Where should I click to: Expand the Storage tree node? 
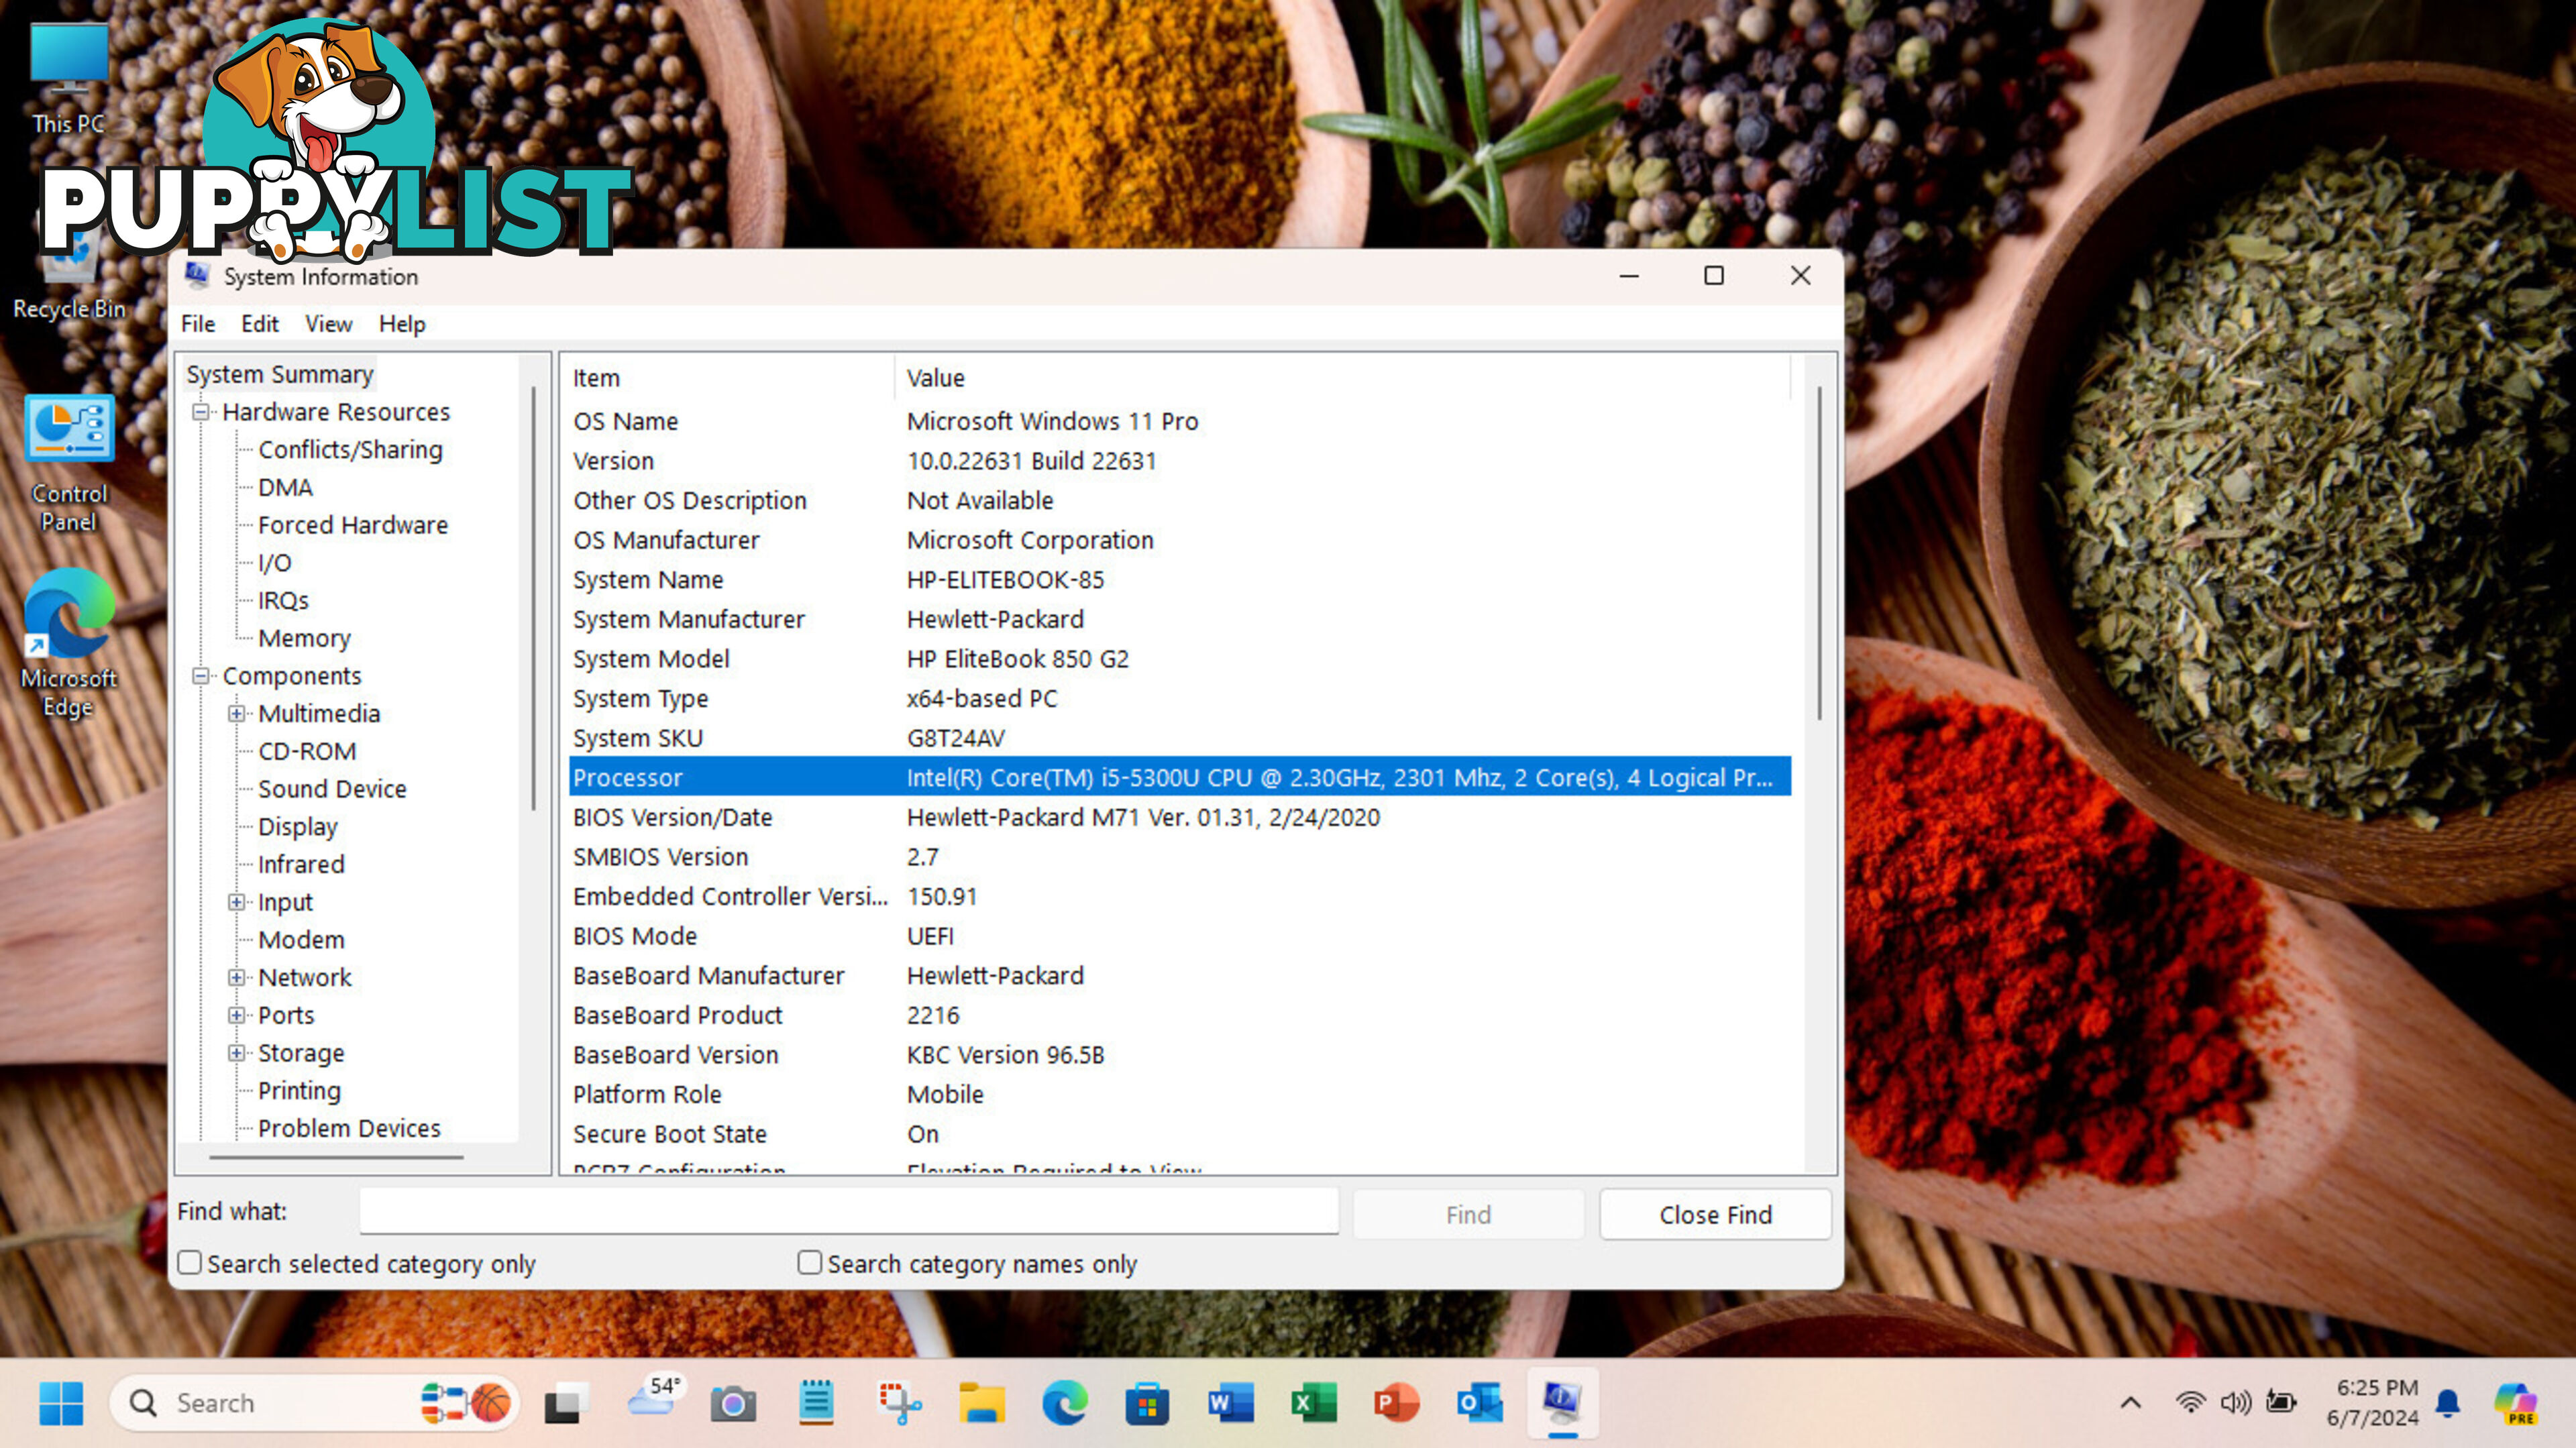point(236,1053)
